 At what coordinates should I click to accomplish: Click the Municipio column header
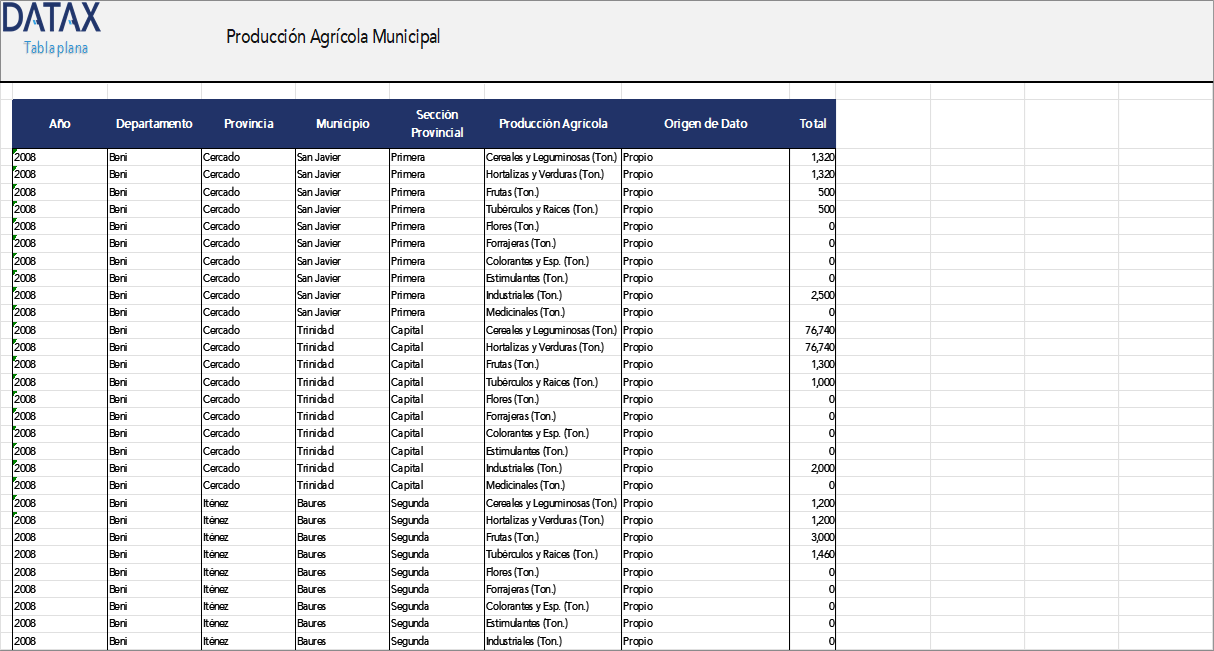(x=343, y=123)
